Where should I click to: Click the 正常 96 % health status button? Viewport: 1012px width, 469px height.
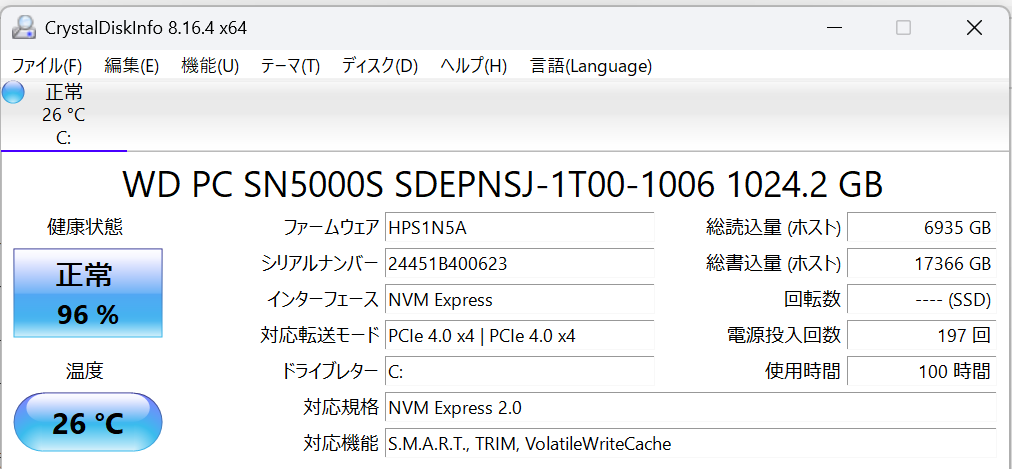click(87, 293)
